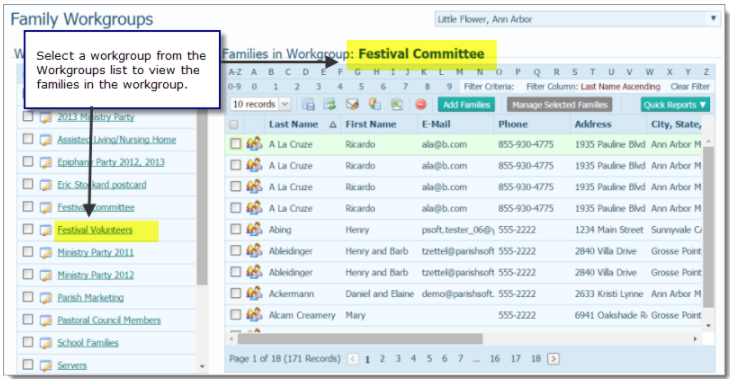Click edit icon beside Assisted Living/Nursing Home
730x379 pixels.
pos(46,140)
